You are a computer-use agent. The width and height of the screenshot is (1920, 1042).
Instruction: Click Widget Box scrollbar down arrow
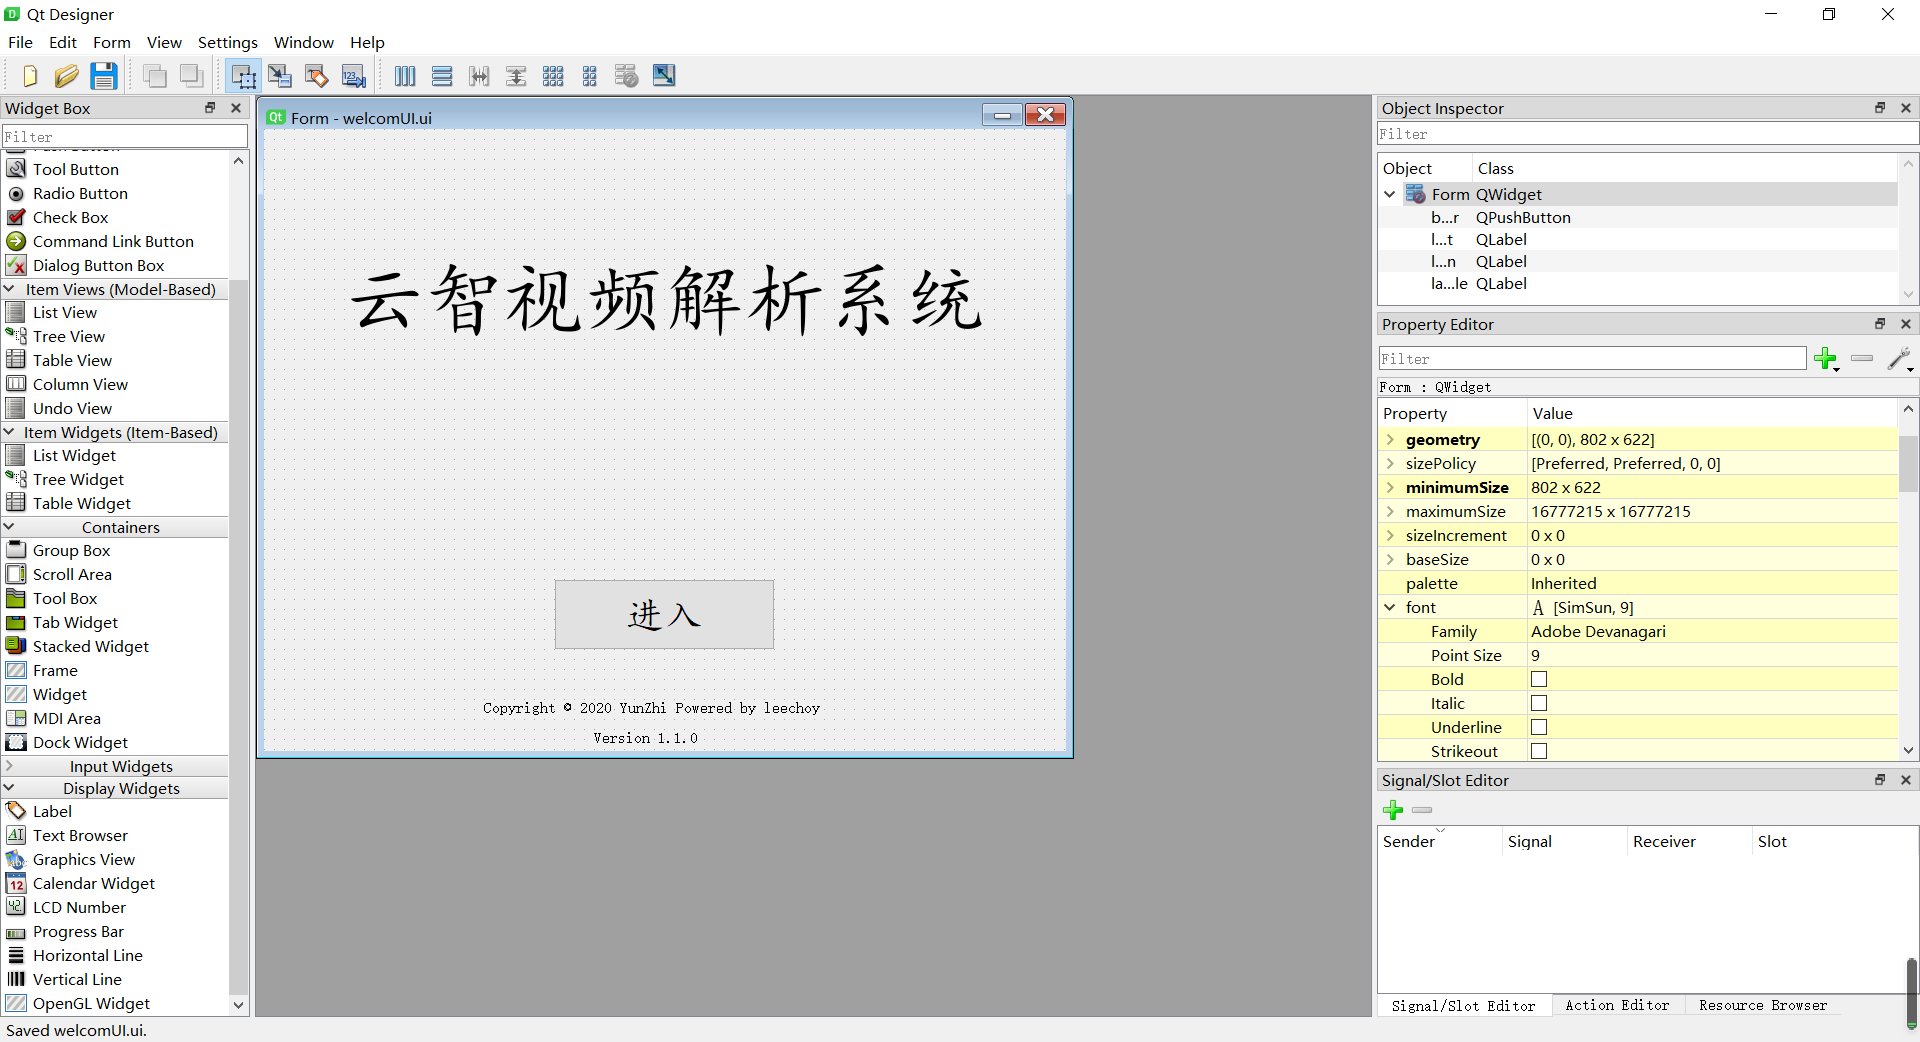(x=238, y=1005)
